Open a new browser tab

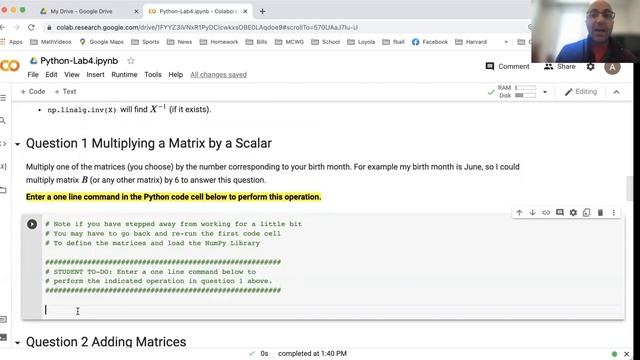(x=262, y=11)
